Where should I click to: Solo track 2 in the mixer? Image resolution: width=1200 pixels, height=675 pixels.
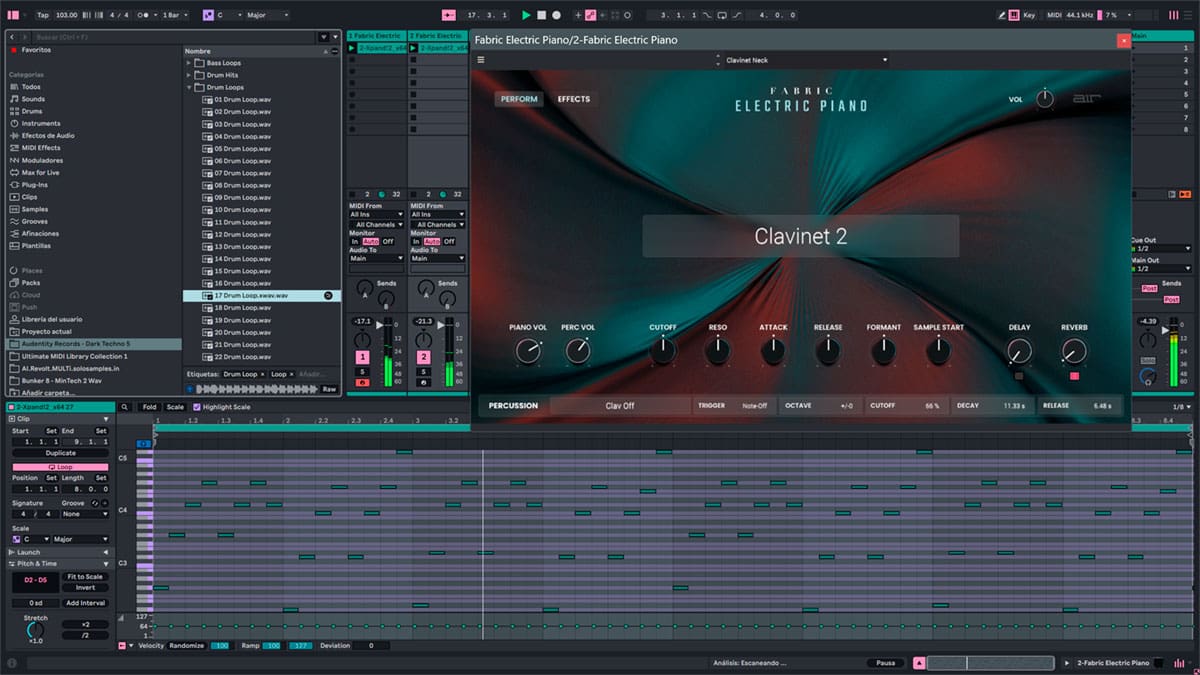[x=423, y=371]
